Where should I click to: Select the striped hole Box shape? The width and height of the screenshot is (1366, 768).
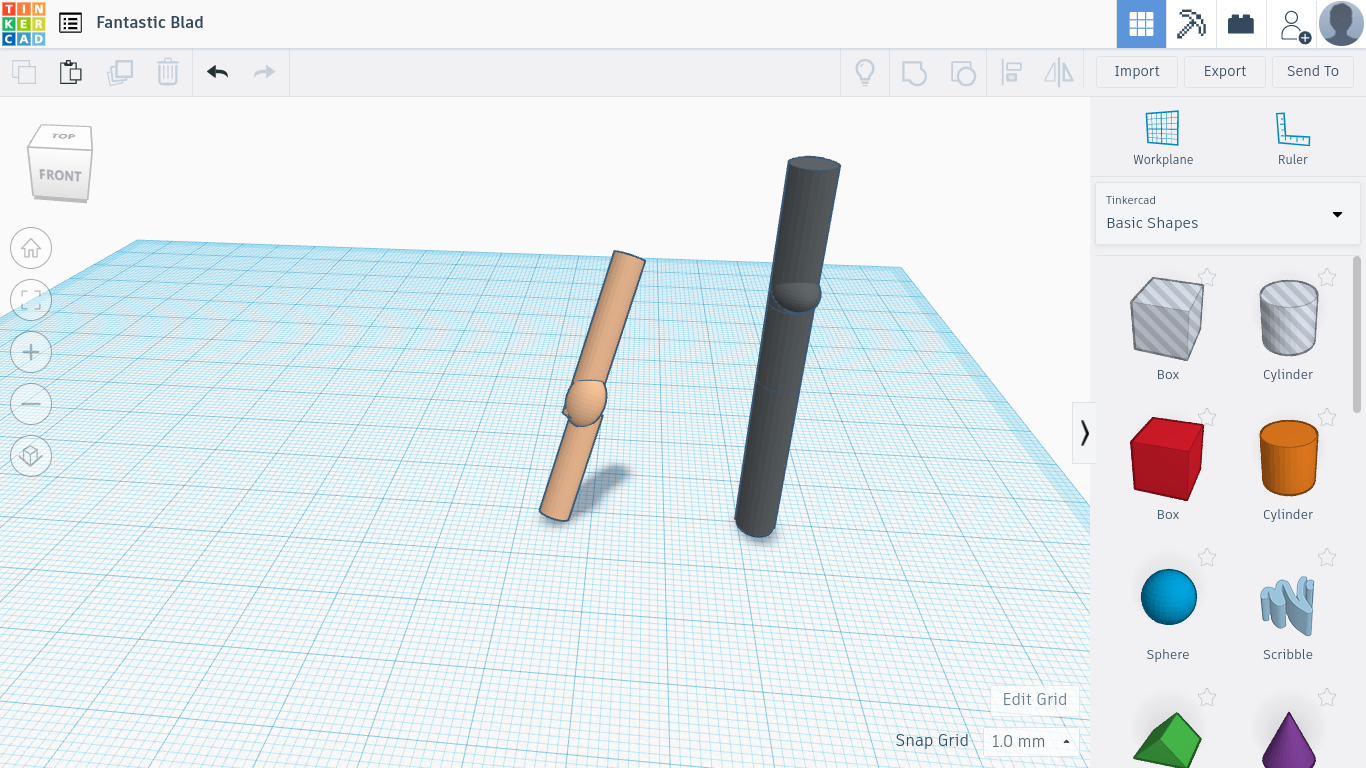pyautogui.click(x=1168, y=318)
